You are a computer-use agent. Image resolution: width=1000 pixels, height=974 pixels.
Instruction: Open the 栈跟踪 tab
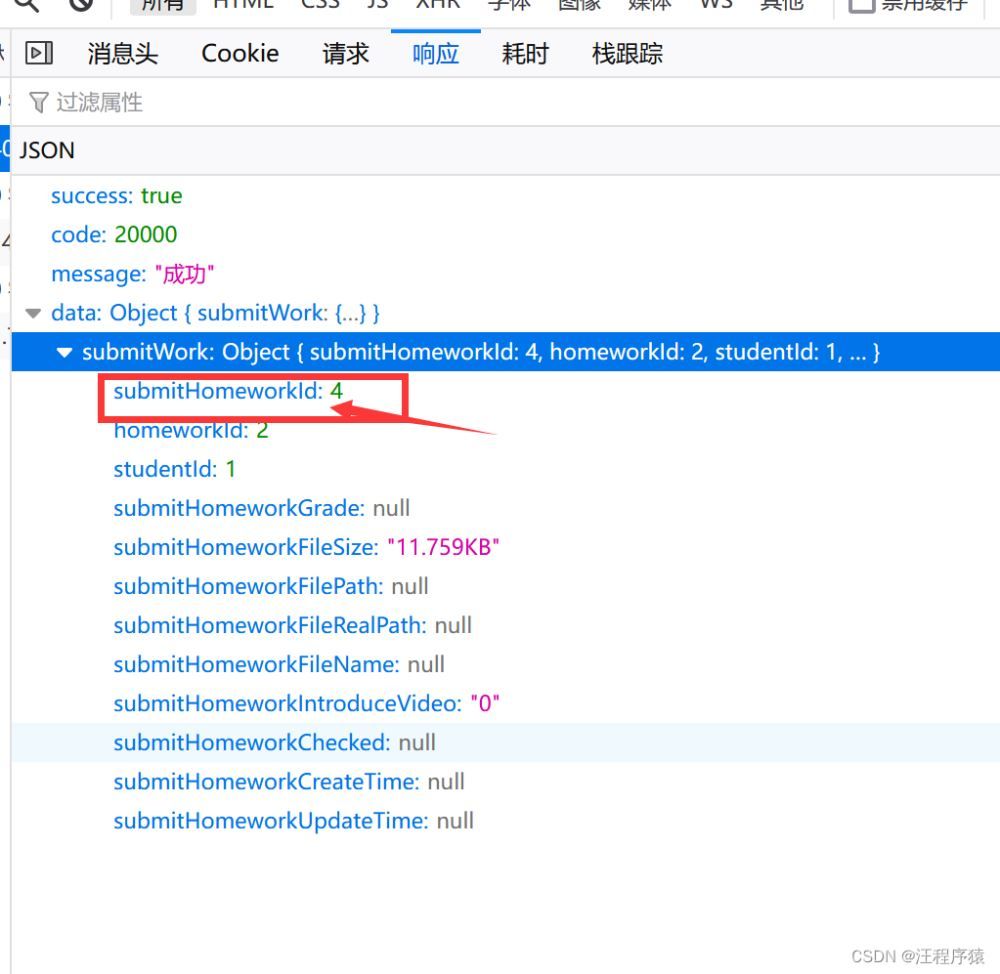[627, 54]
